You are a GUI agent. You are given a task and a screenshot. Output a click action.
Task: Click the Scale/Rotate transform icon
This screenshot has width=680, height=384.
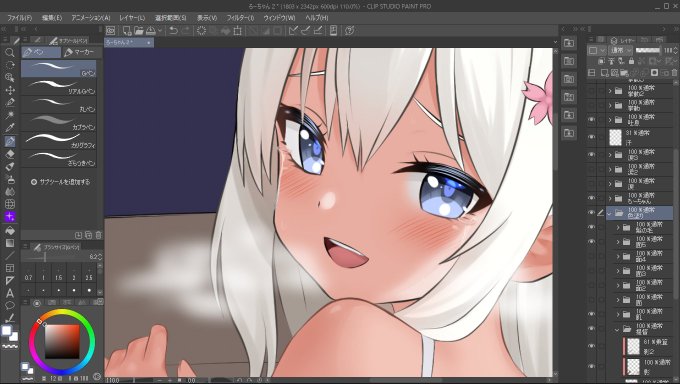click(238, 30)
